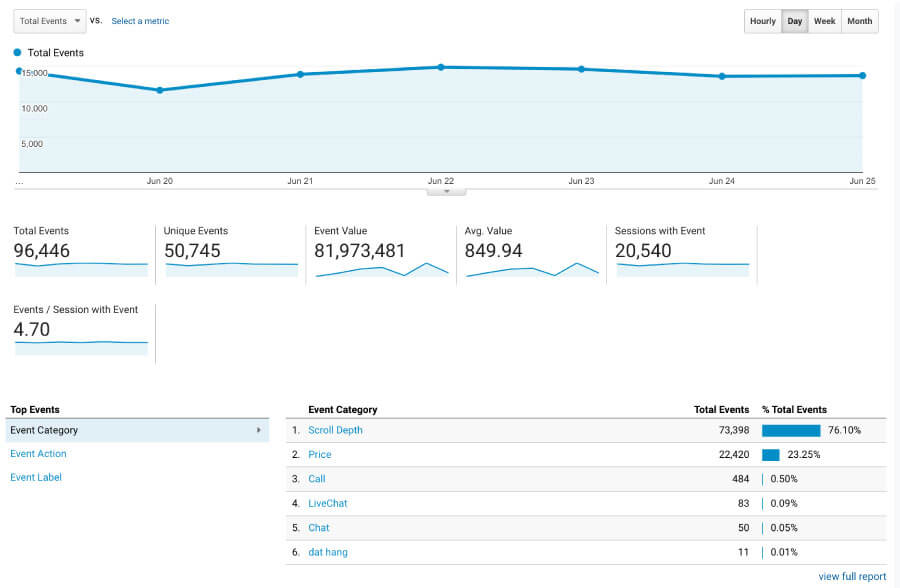Click the 20,540 Sessions with Event number
This screenshot has width=900, height=588.
pyautogui.click(x=643, y=250)
